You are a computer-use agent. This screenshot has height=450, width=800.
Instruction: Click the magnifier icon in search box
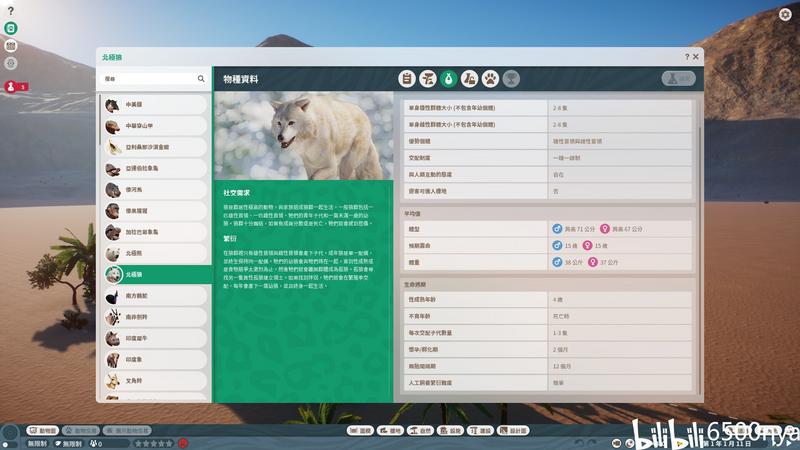pyautogui.click(x=201, y=79)
